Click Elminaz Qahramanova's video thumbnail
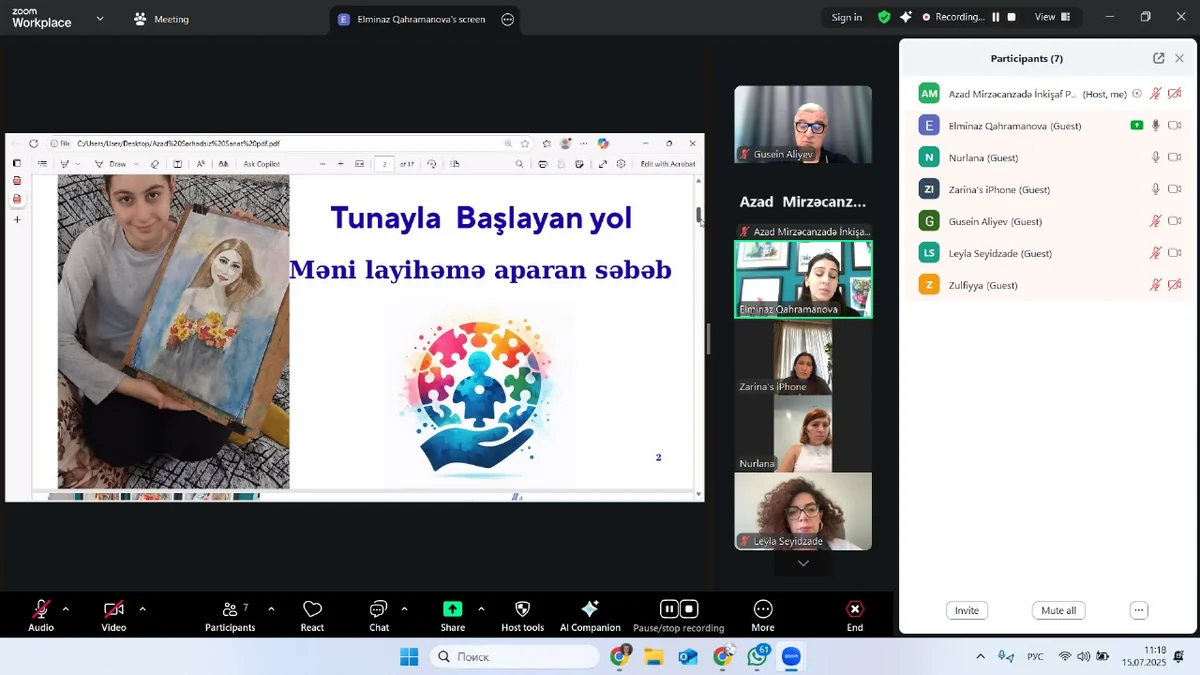Viewport: 1200px width, 675px height. [x=803, y=280]
